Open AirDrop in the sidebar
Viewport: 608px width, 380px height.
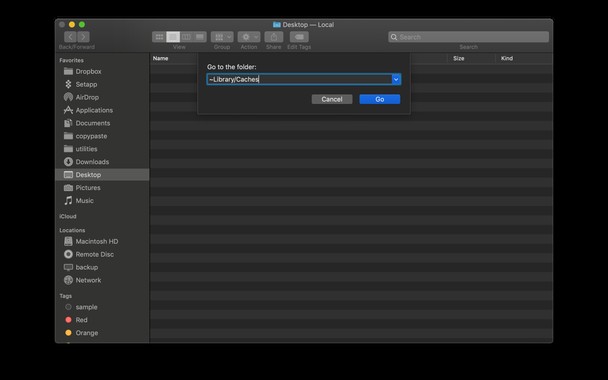pyautogui.click(x=102, y=97)
